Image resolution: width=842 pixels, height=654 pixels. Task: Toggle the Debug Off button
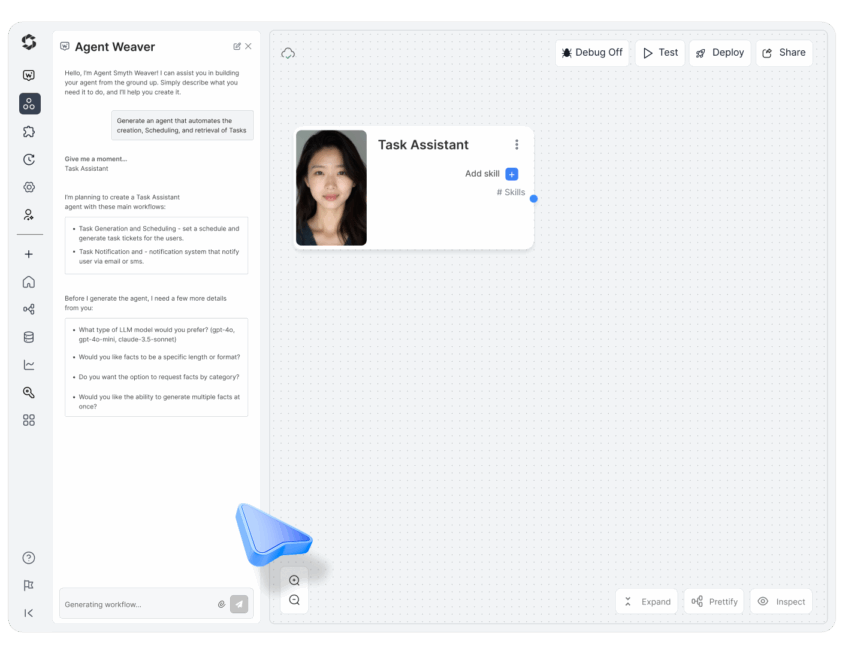coord(592,53)
